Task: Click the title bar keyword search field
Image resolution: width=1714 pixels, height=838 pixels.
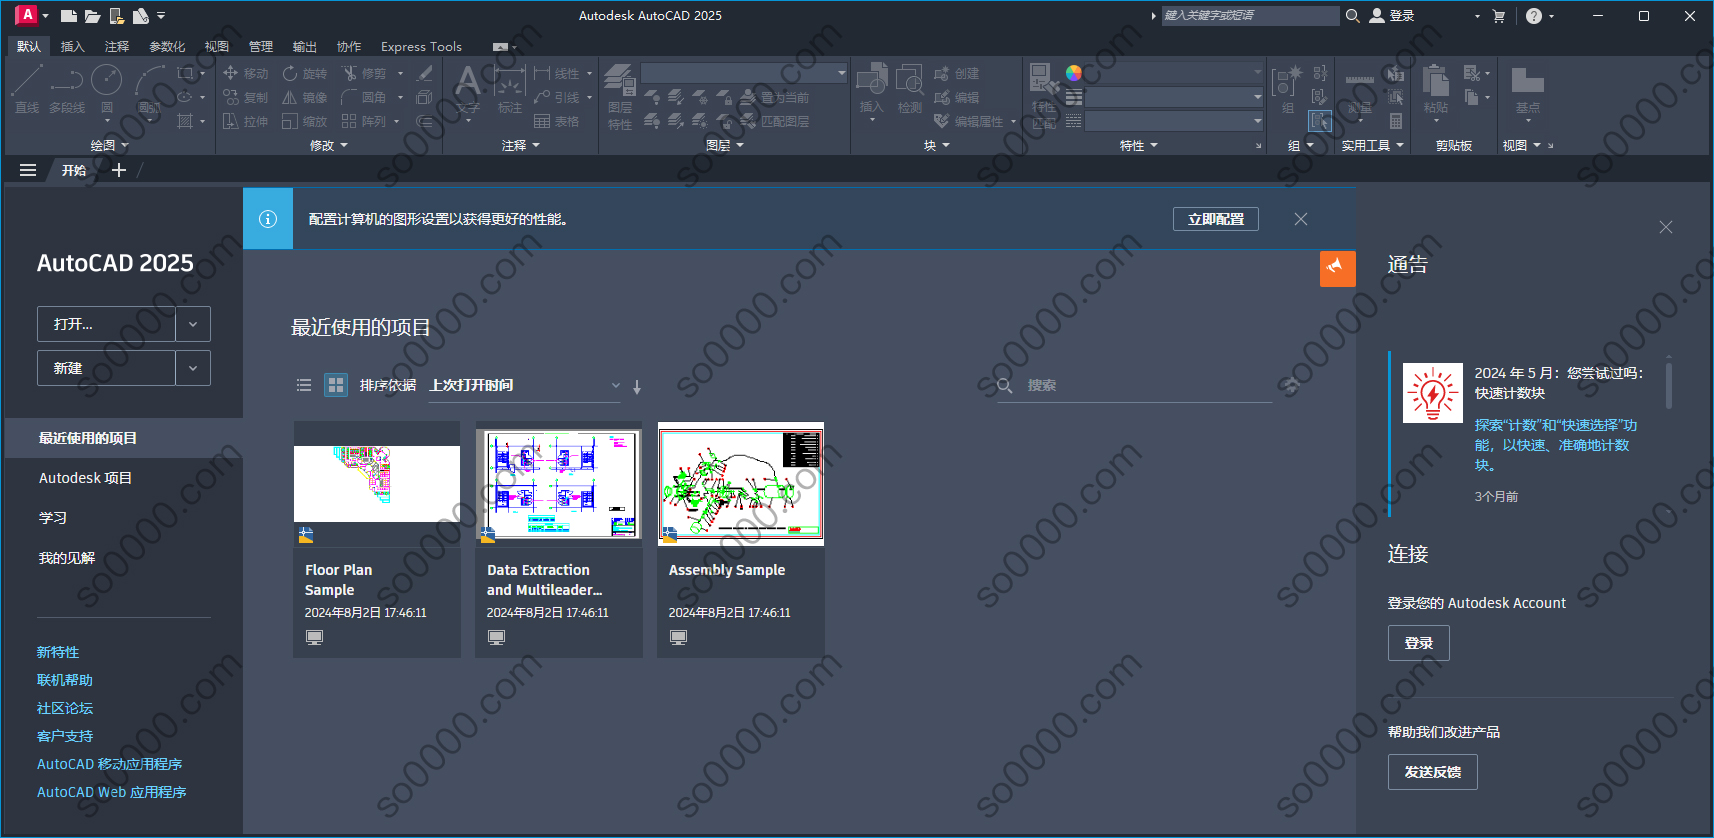Action: coord(1250,16)
